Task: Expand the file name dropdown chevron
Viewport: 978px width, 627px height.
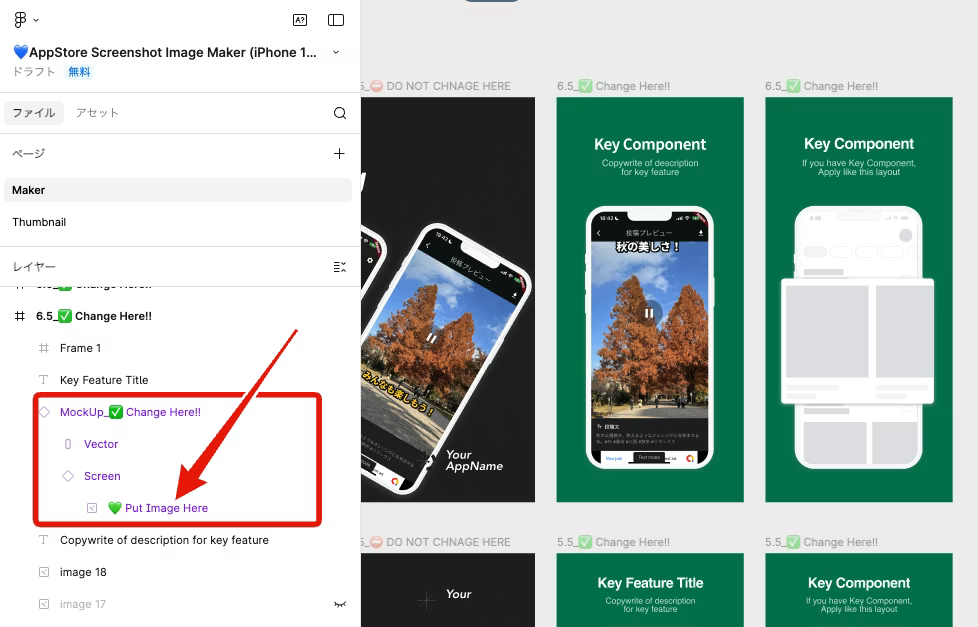Action: click(336, 52)
